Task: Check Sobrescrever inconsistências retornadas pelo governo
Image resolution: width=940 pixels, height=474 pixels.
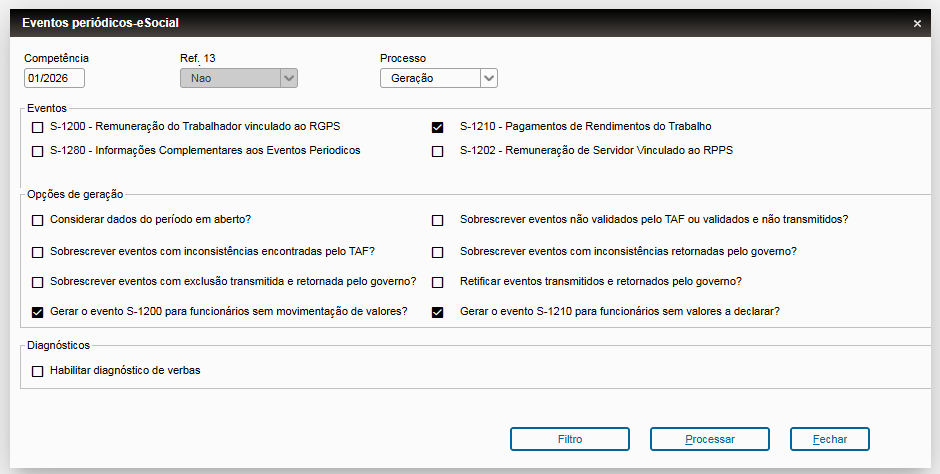Action: click(x=437, y=252)
